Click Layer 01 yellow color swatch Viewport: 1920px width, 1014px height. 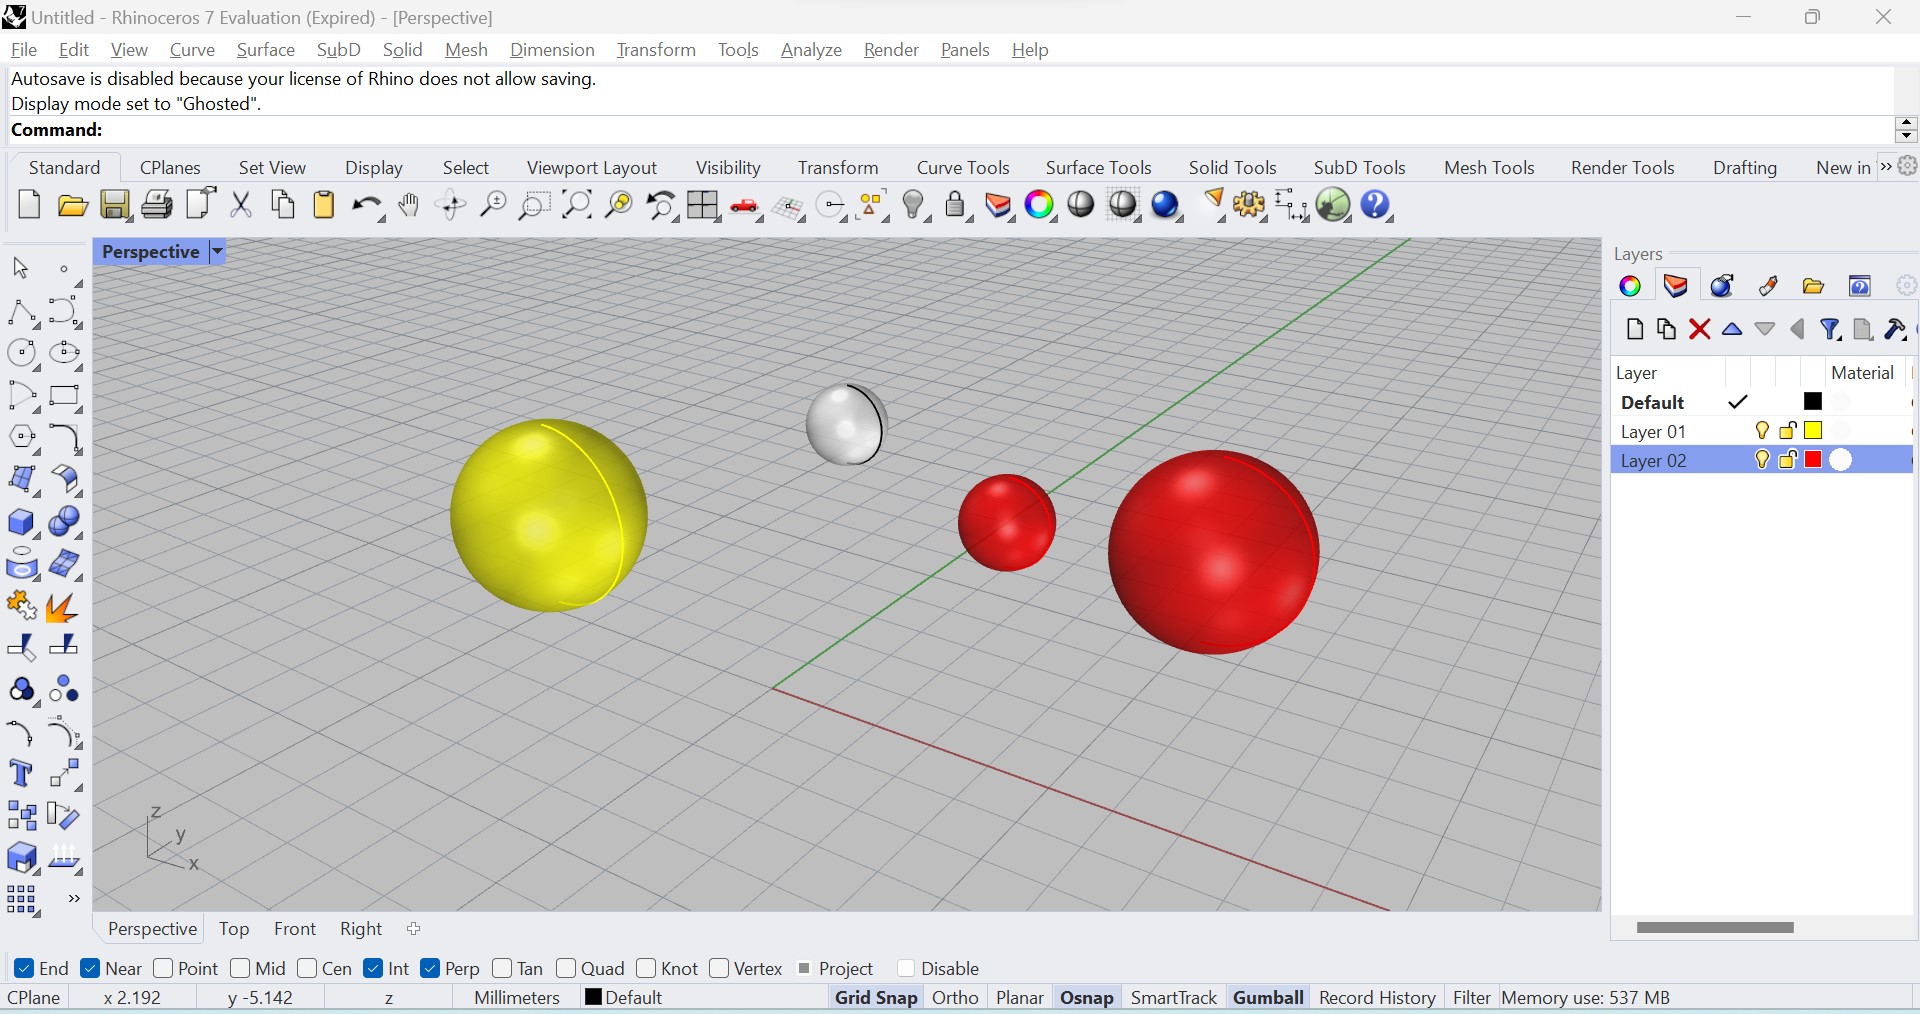pyautogui.click(x=1814, y=431)
